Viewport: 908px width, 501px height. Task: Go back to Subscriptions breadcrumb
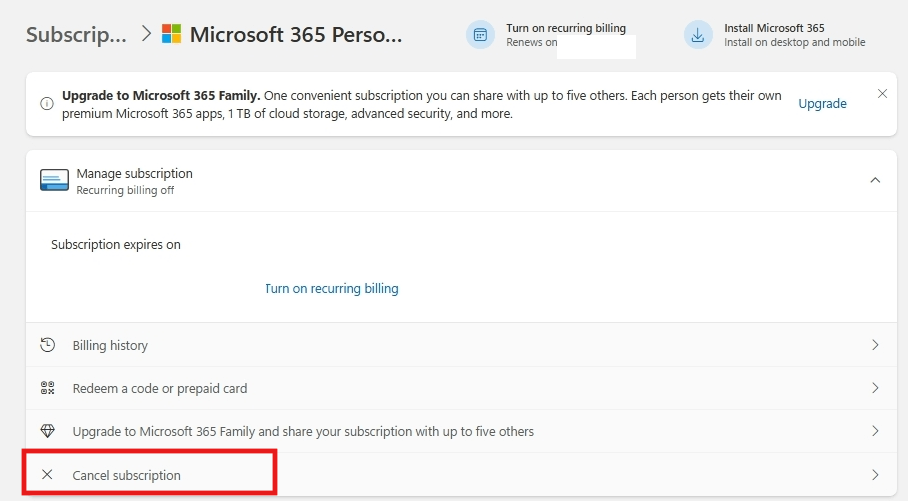[x=76, y=35]
